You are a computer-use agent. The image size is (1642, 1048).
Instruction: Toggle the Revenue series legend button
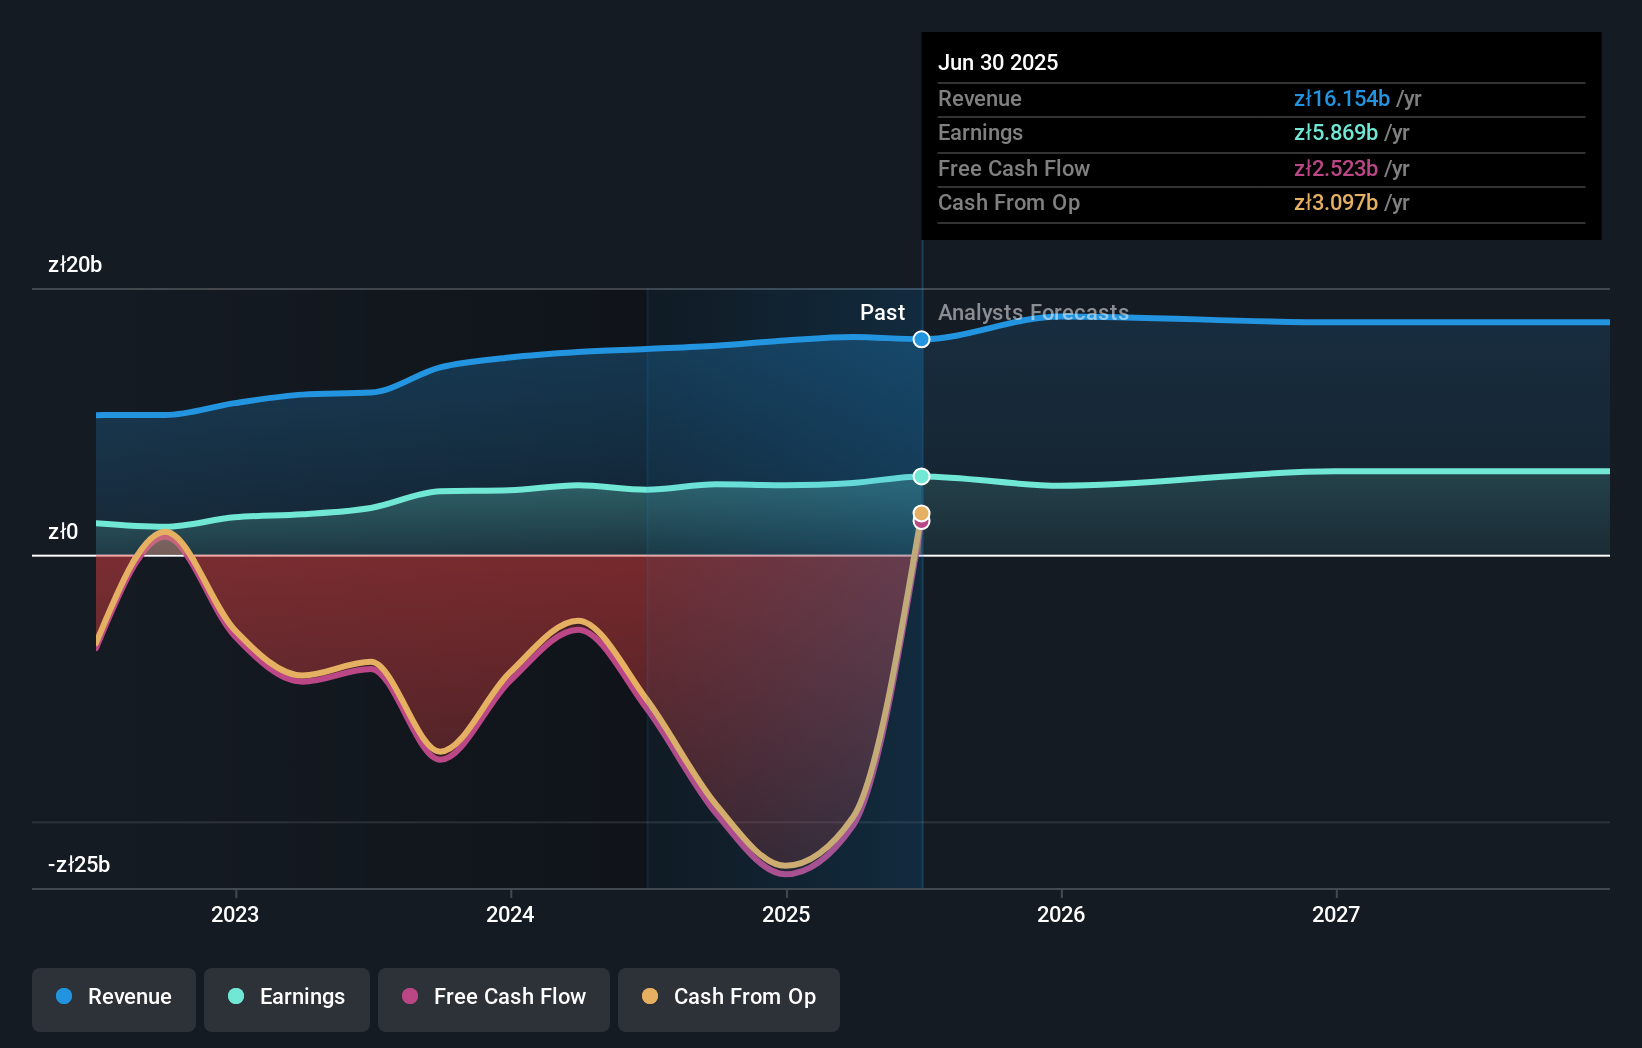[x=114, y=998]
